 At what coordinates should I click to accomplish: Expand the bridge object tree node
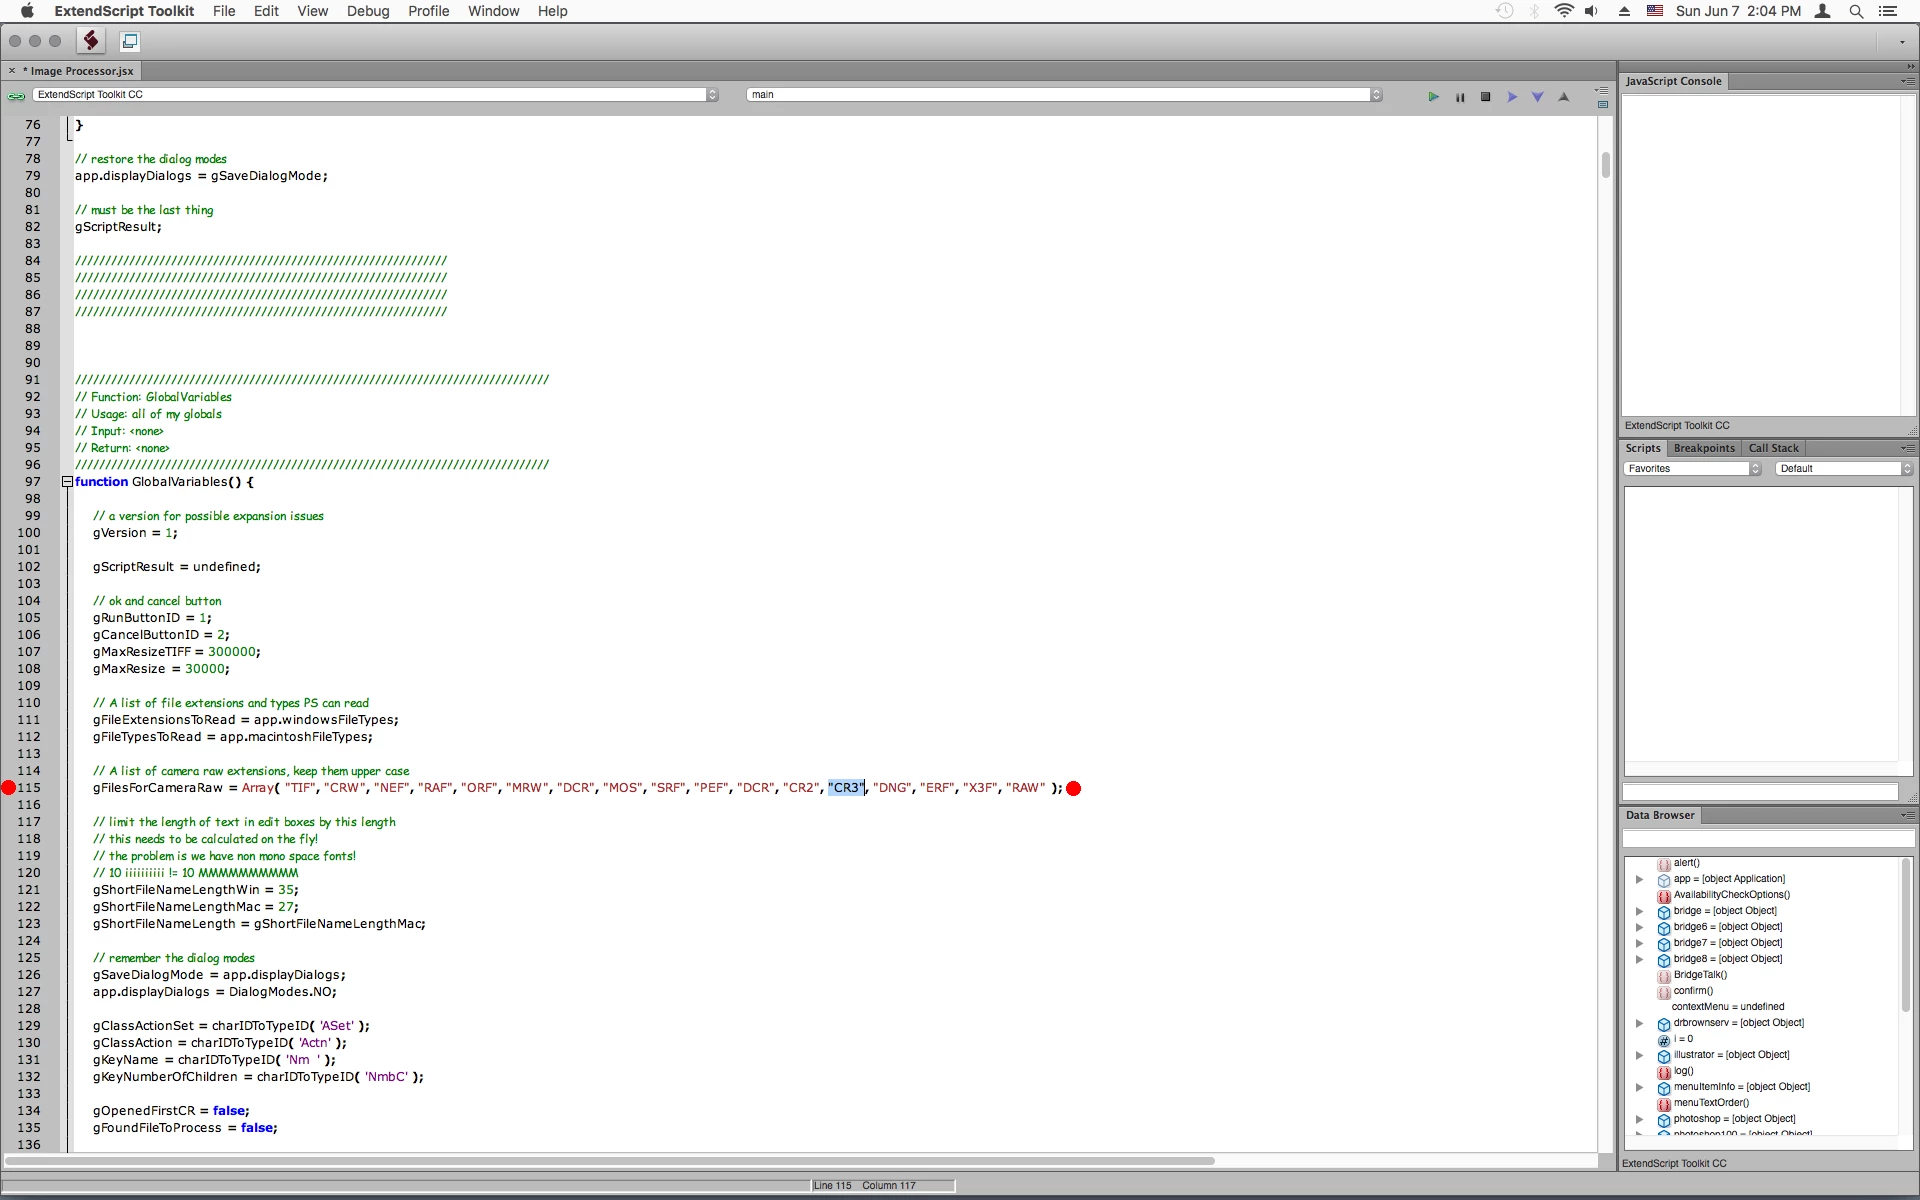coord(1639,912)
